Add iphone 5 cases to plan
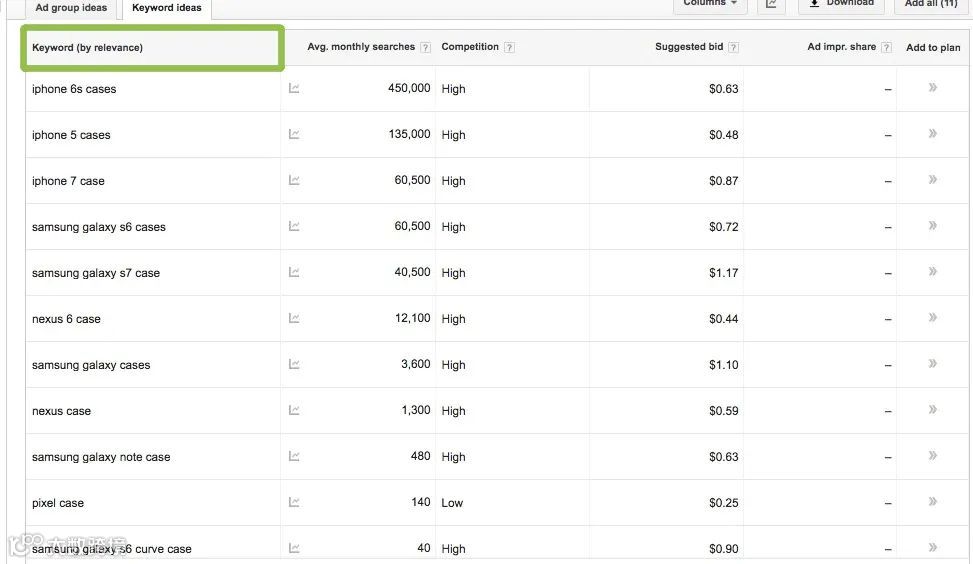The height and width of the screenshot is (564, 973). 933,133
